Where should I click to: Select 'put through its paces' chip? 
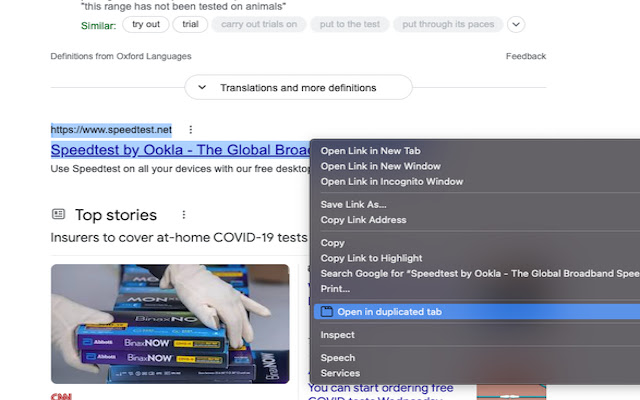point(448,24)
